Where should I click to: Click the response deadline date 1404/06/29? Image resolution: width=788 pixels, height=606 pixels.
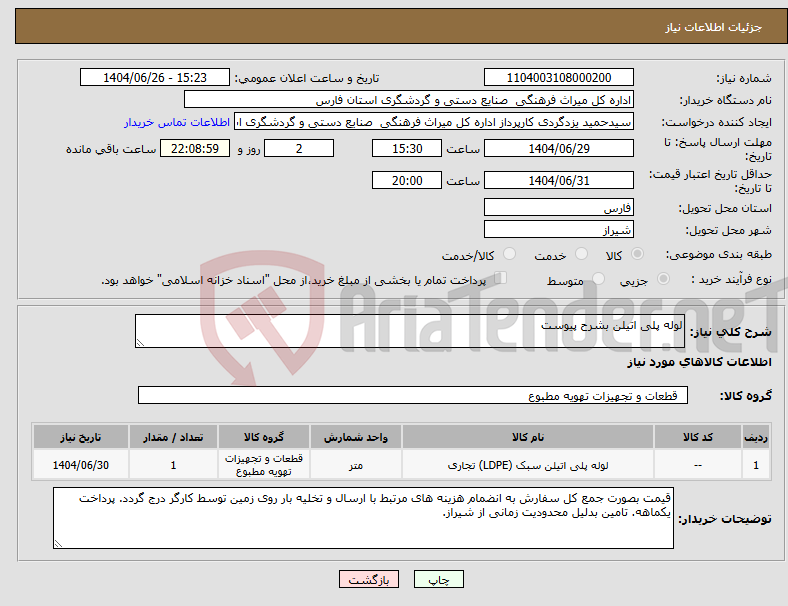point(558,148)
